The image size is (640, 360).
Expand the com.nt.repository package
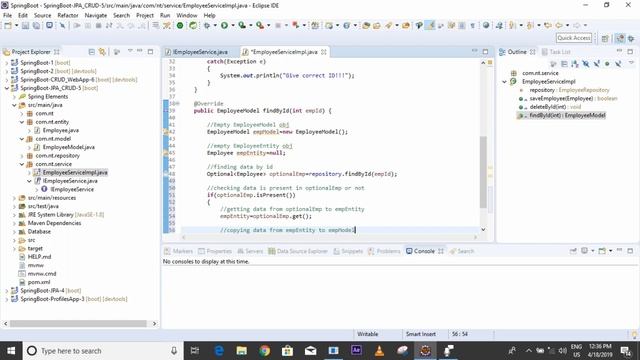(x=22, y=156)
